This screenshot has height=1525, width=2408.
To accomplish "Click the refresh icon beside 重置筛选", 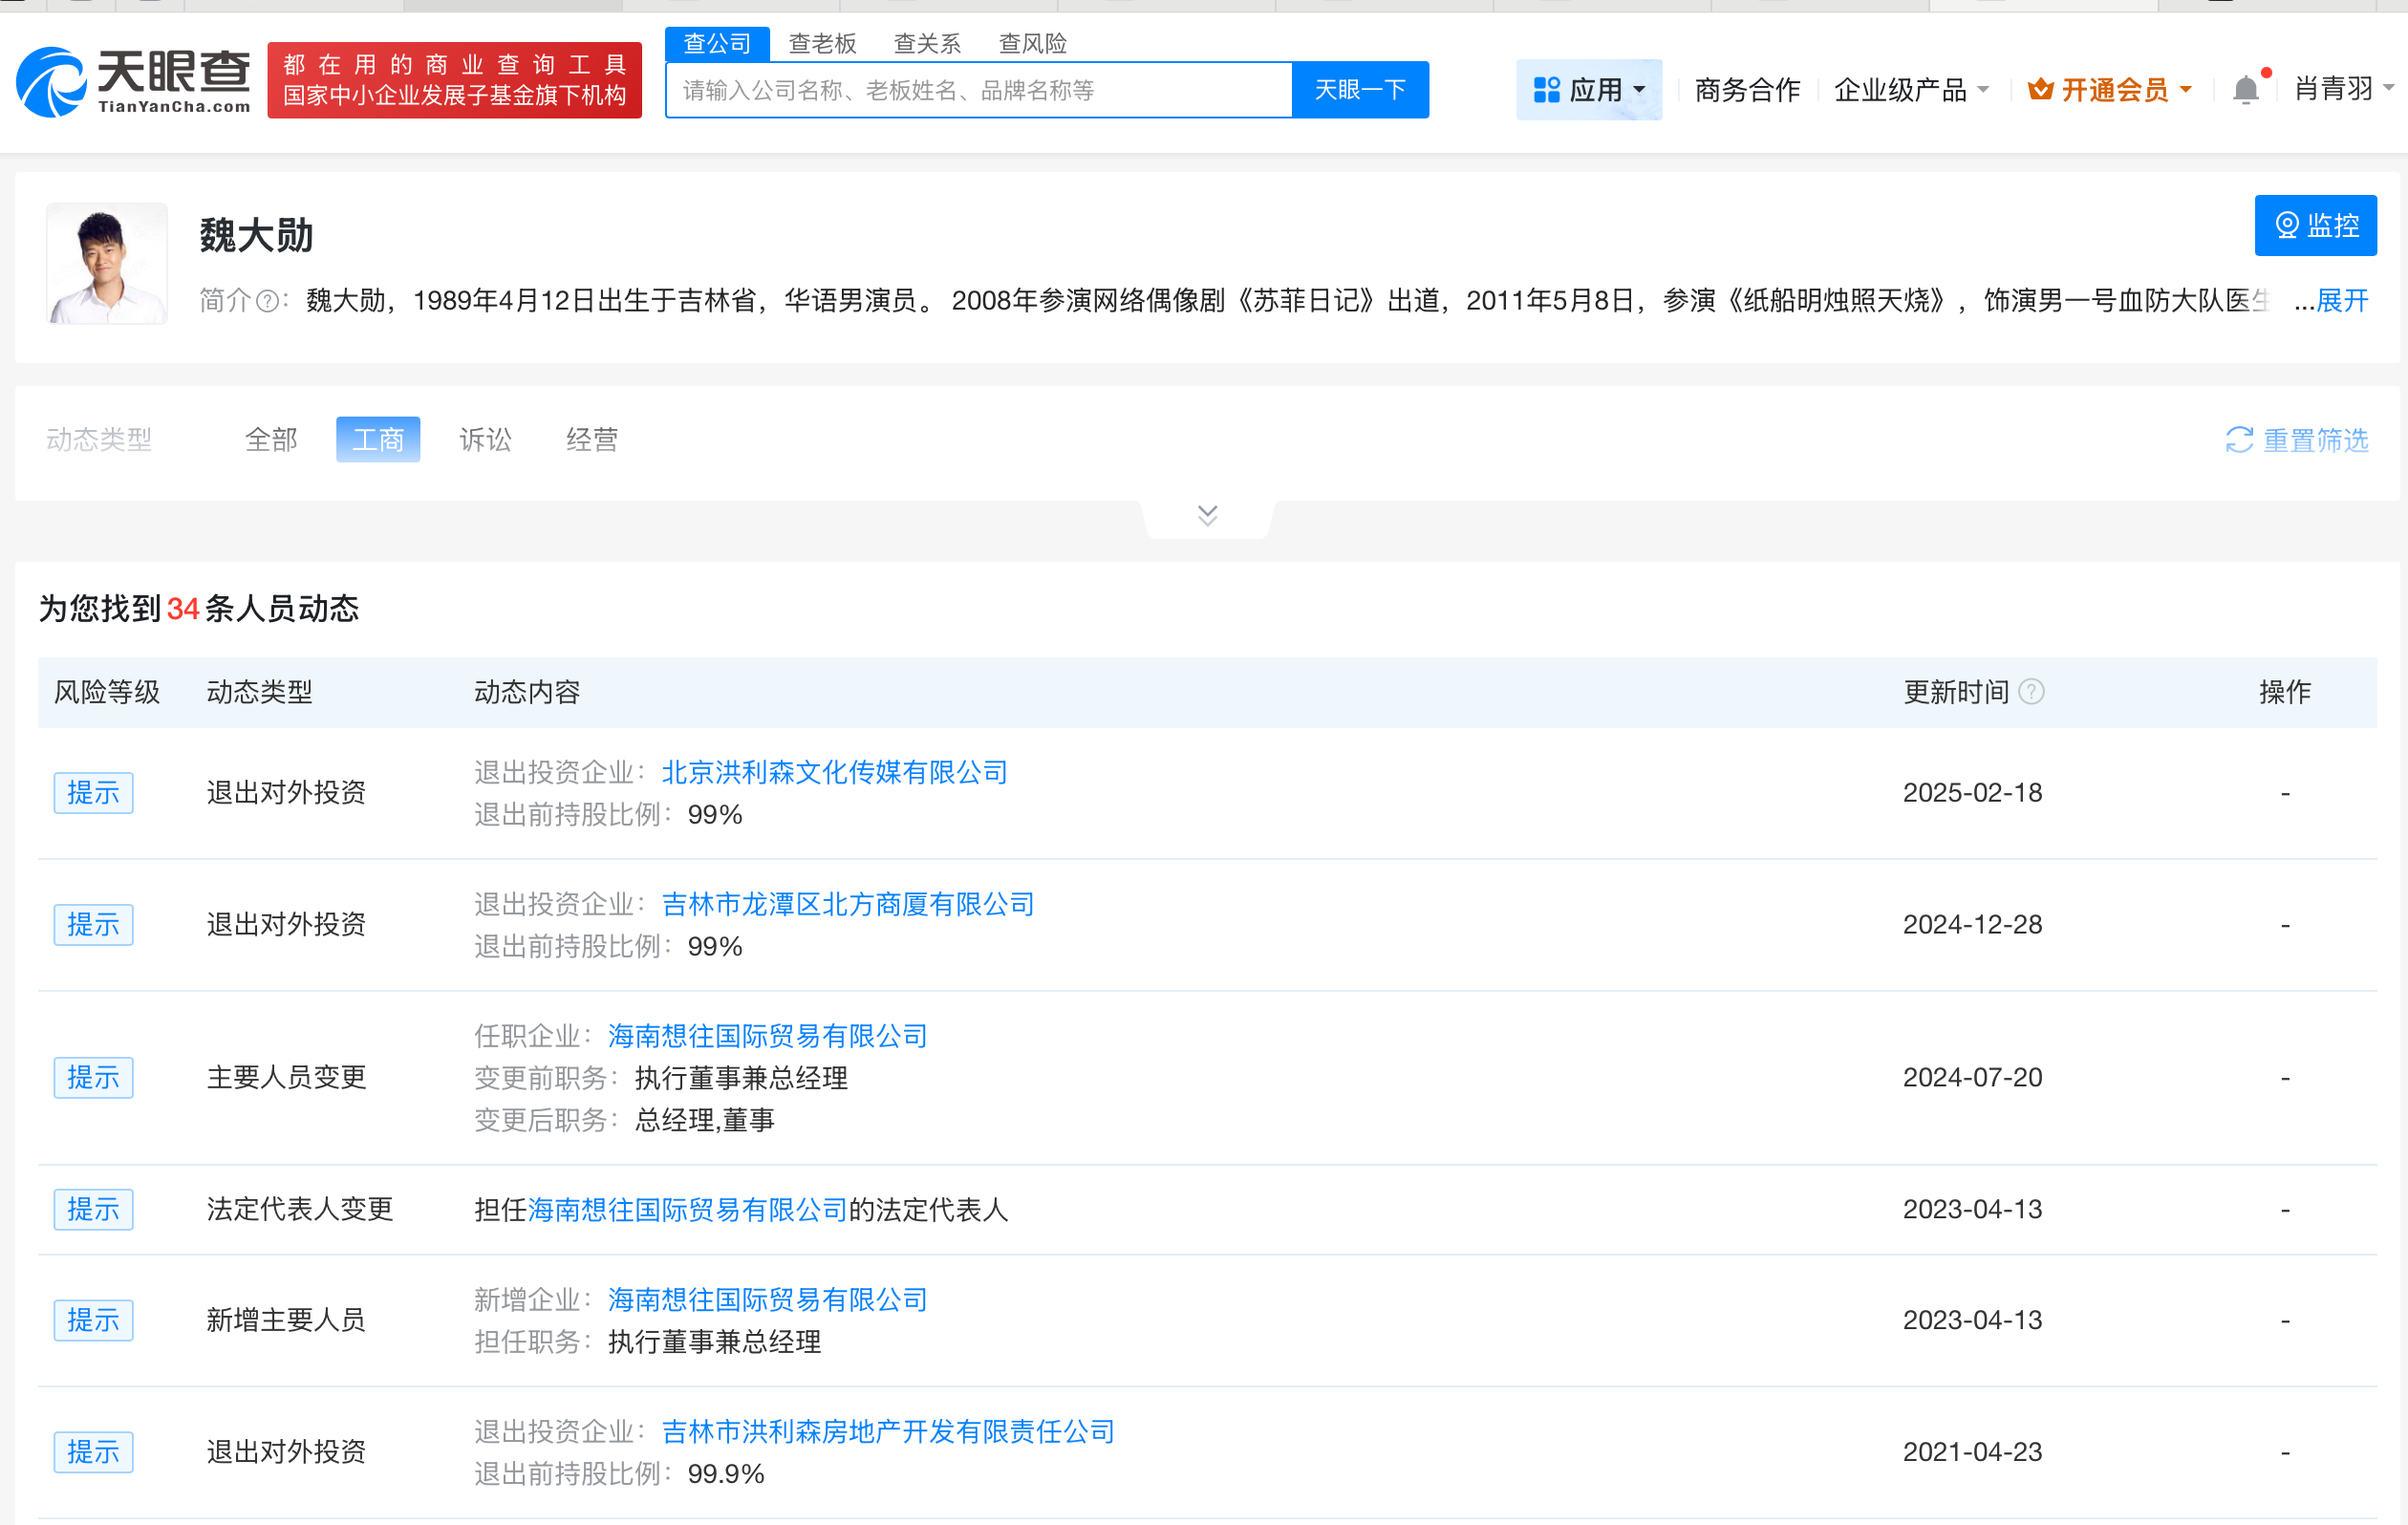I will pyautogui.click(x=2238, y=440).
